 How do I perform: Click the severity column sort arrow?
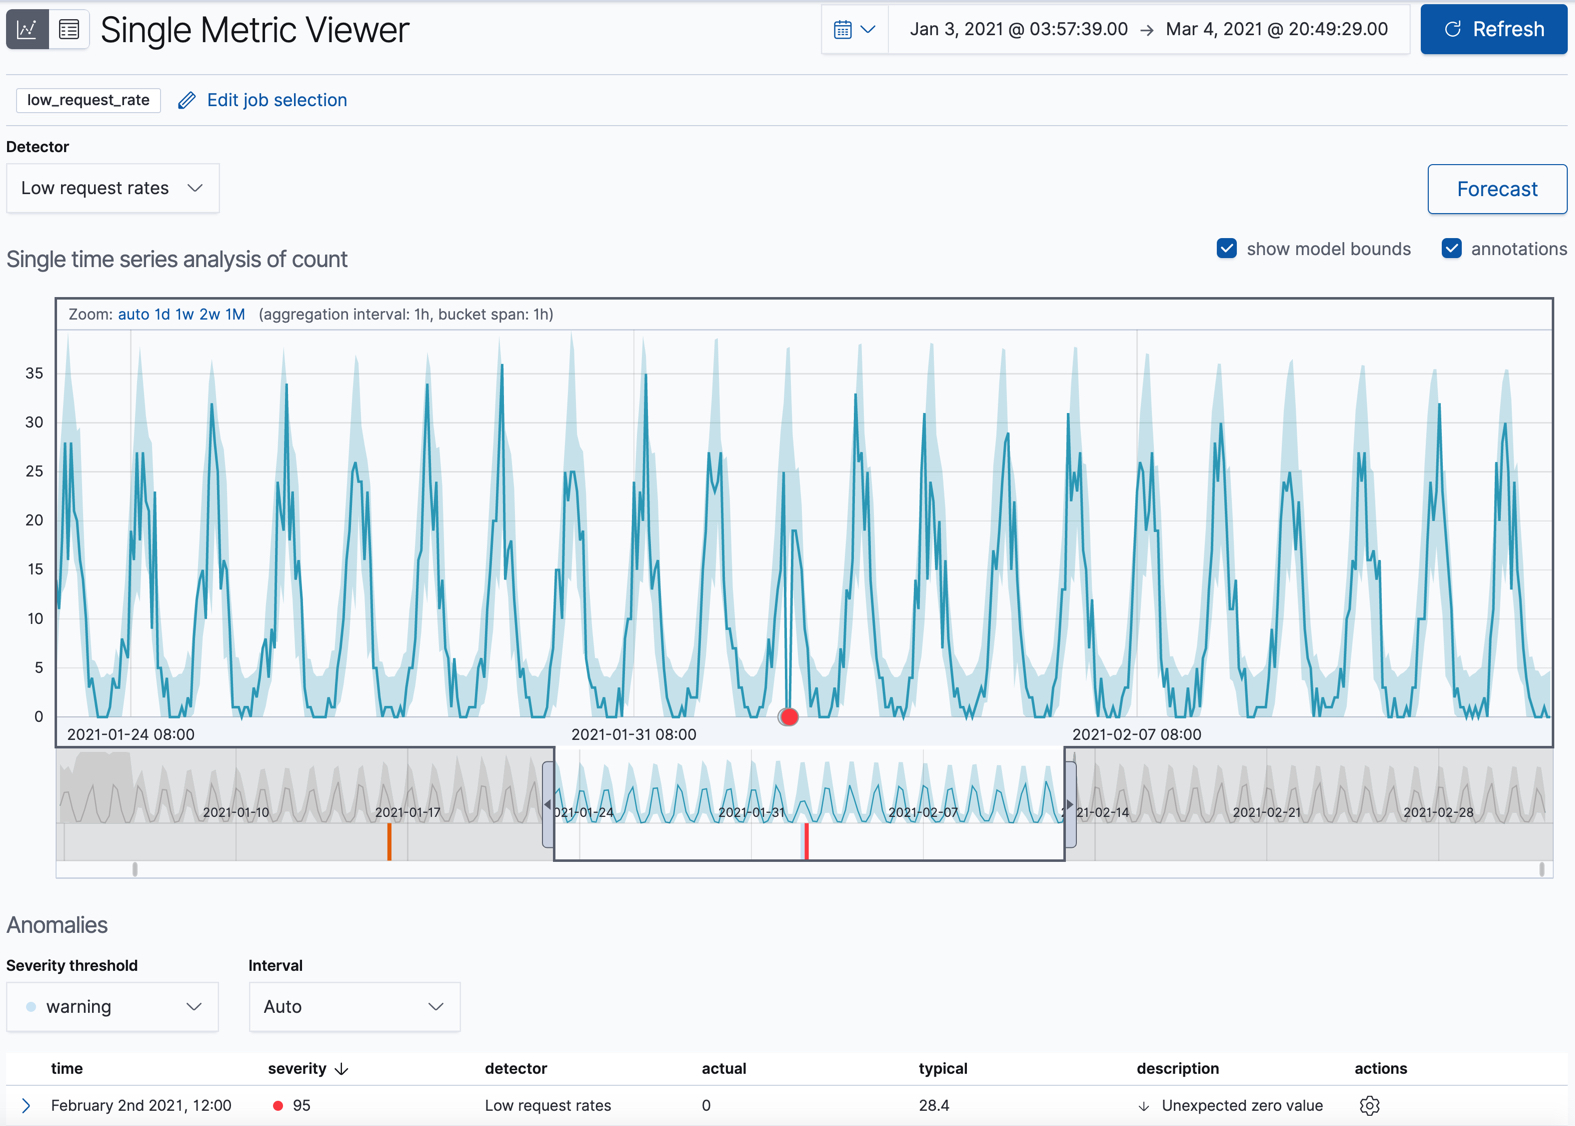pyautogui.click(x=342, y=1069)
